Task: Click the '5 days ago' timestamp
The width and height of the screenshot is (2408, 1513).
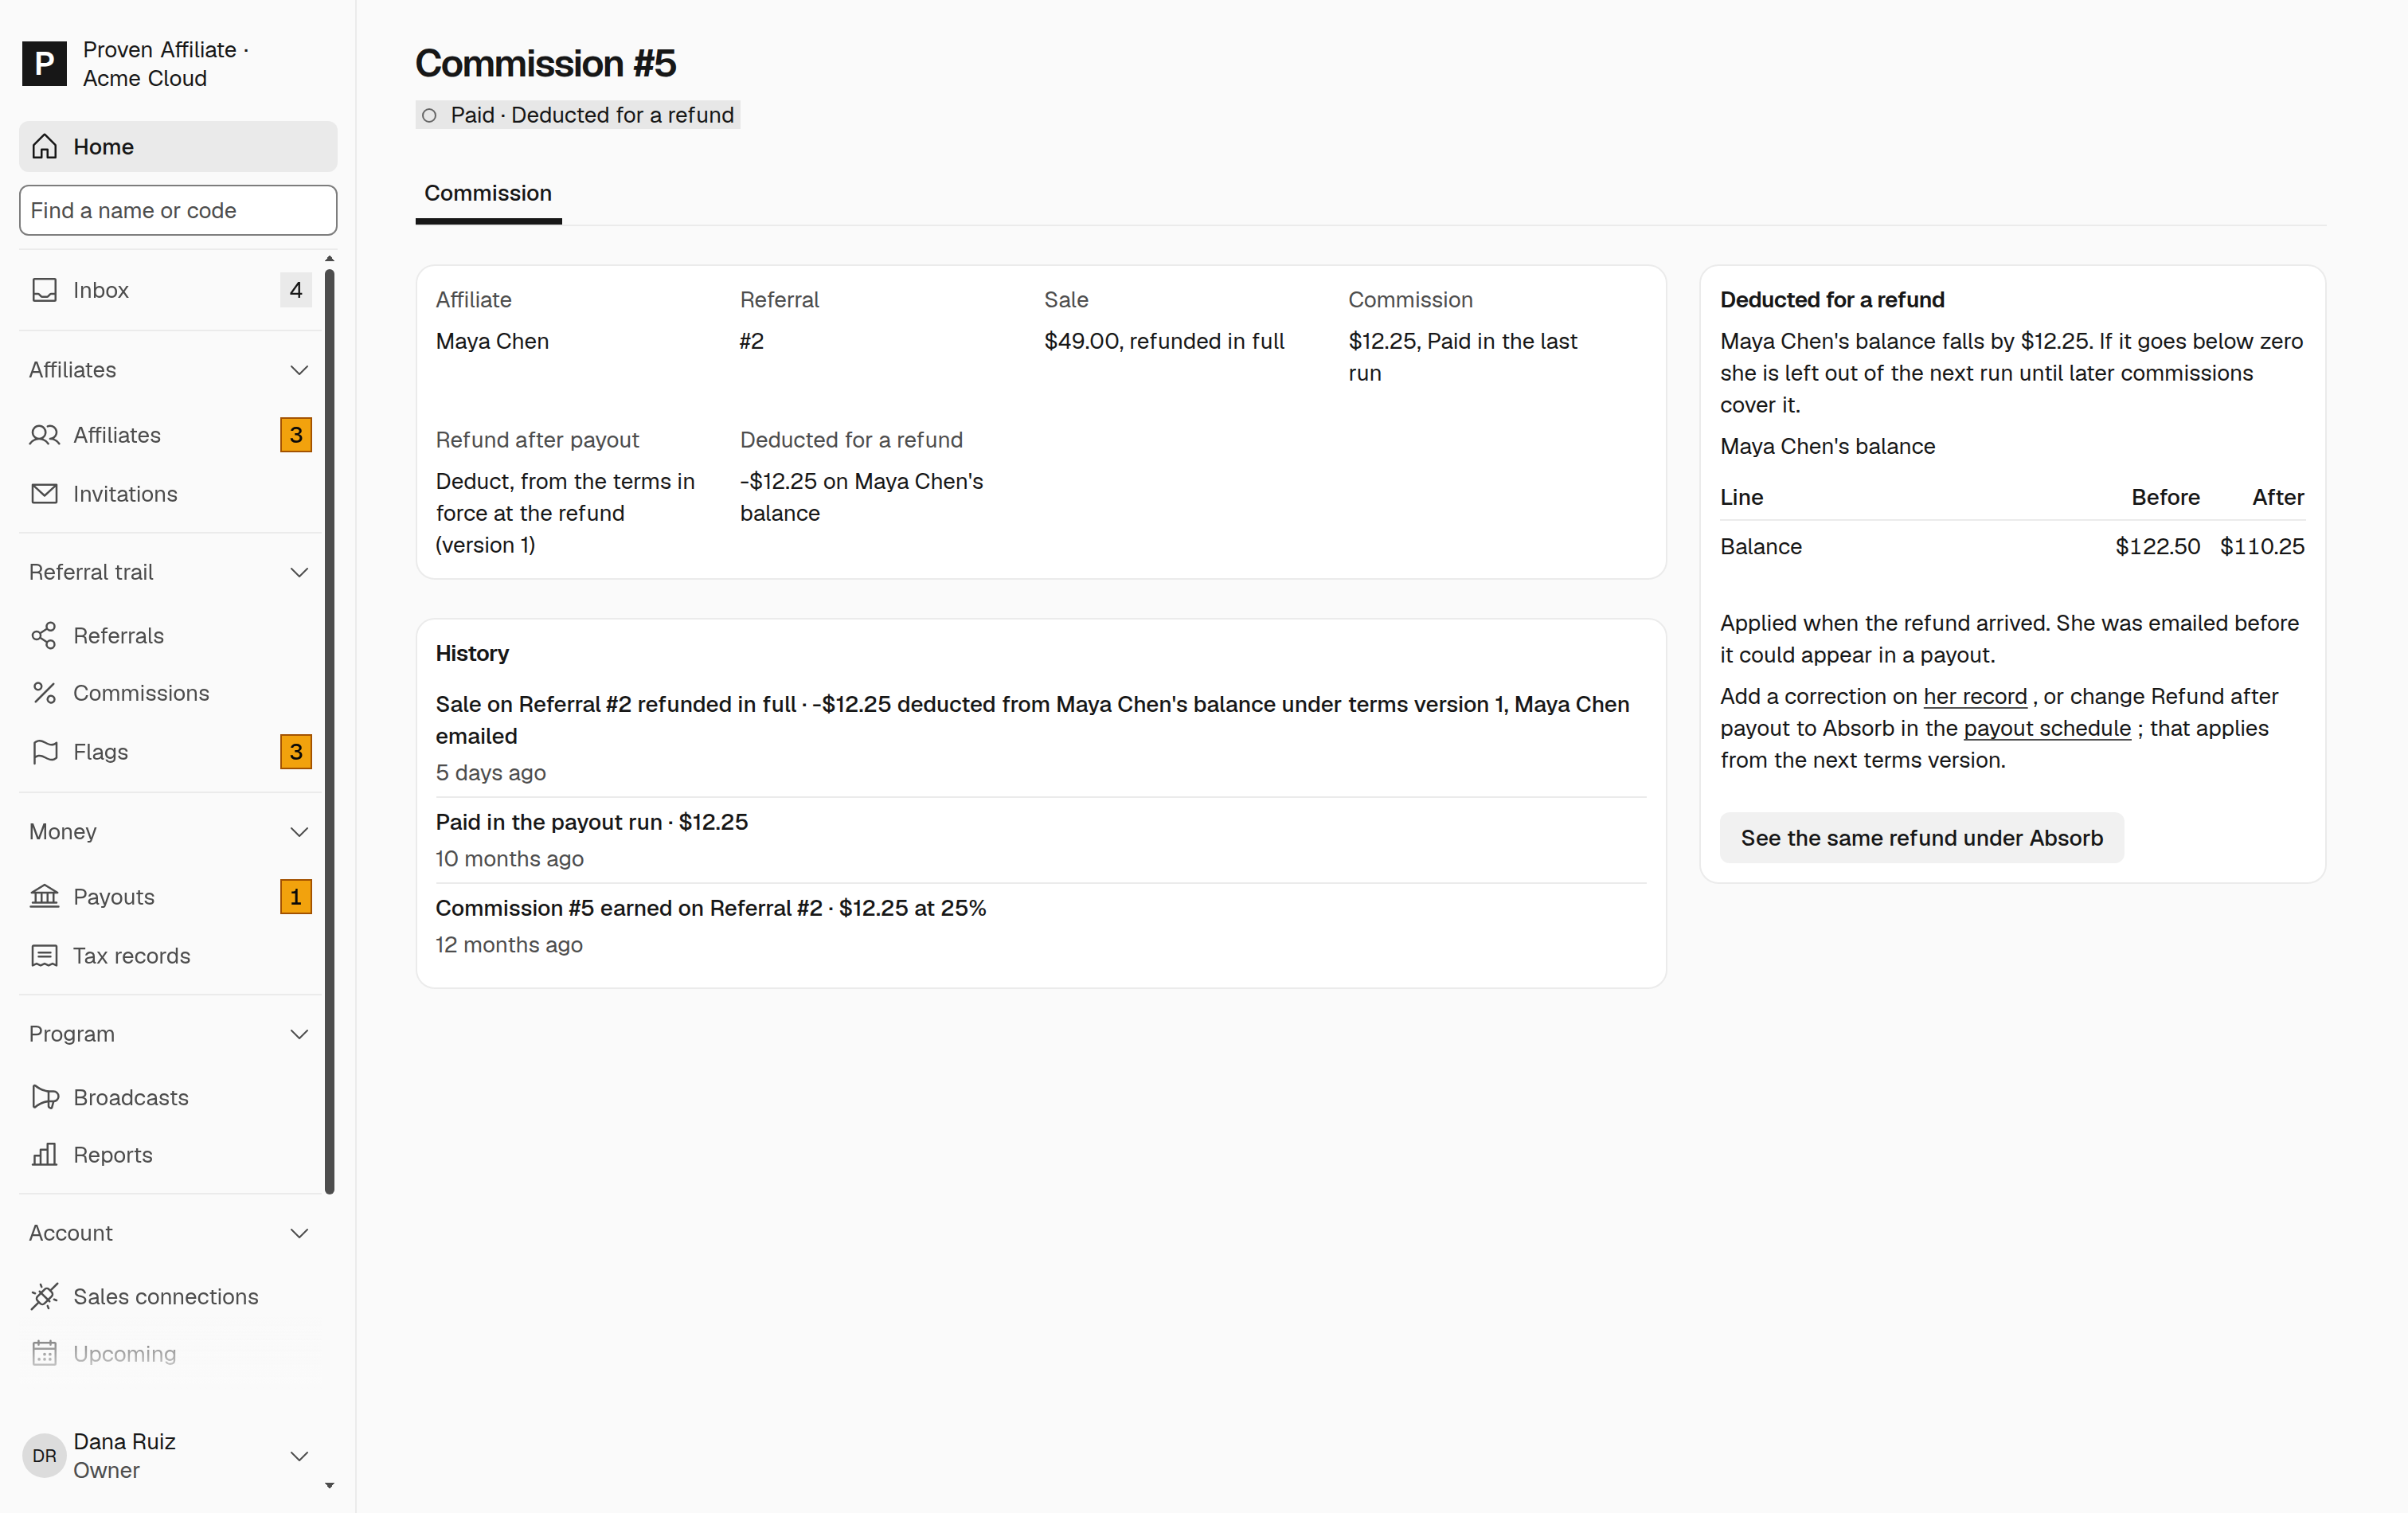Action: [x=491, y=773]
